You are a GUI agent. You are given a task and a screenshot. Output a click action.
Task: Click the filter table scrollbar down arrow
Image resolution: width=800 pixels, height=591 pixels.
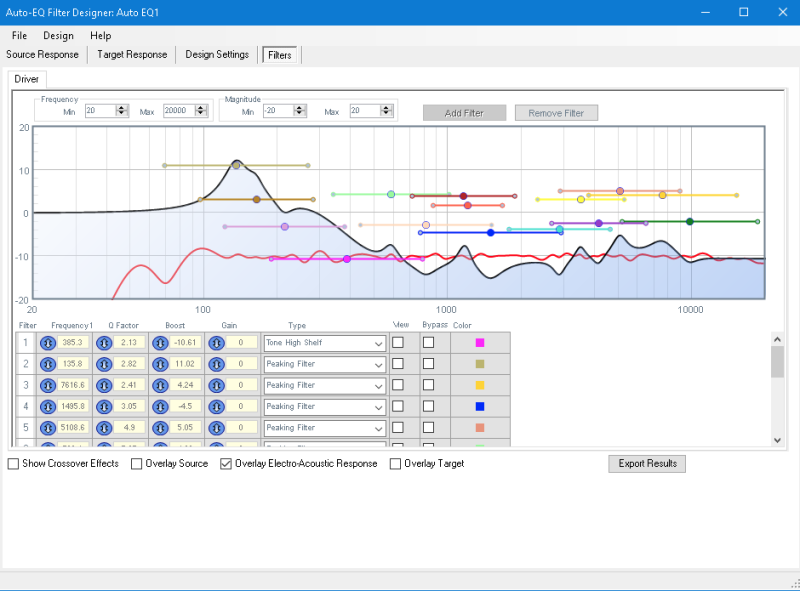778,440
